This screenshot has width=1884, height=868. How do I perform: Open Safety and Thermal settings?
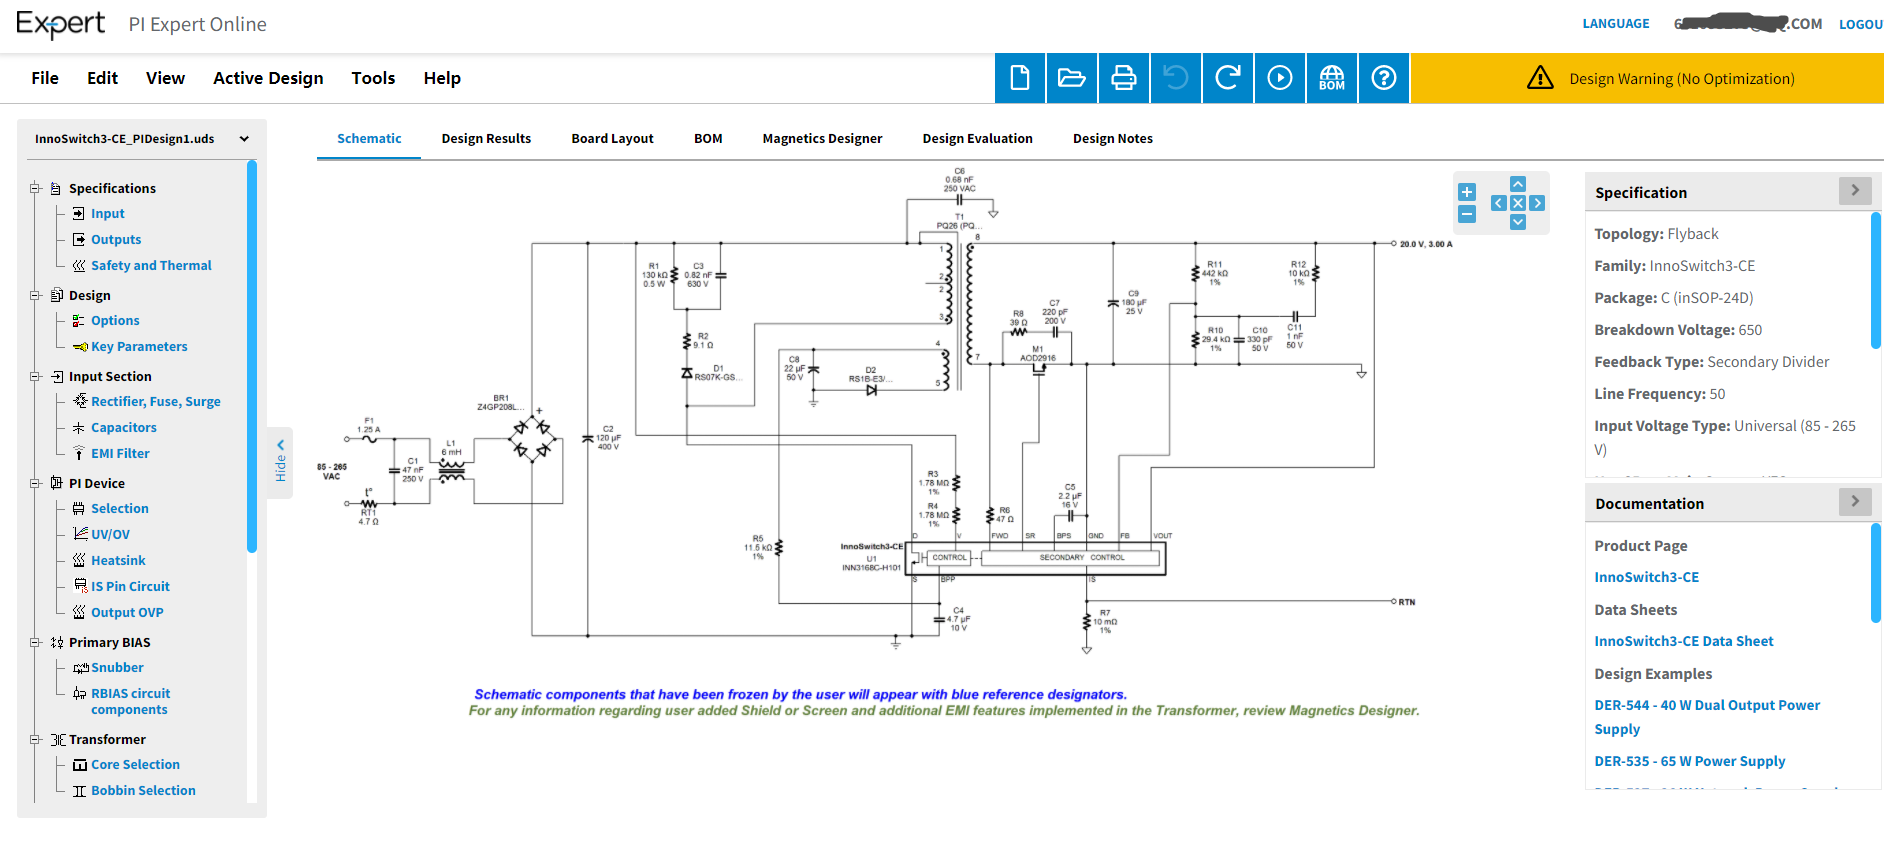point(151,266)
